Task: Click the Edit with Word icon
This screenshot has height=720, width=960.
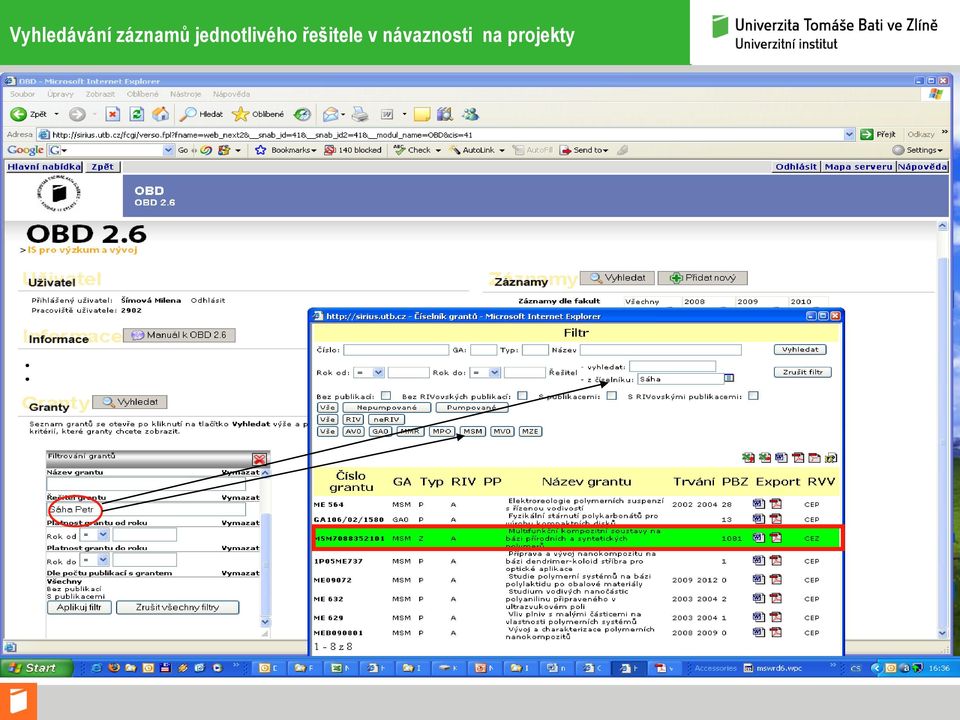Action: click(387, 114)
